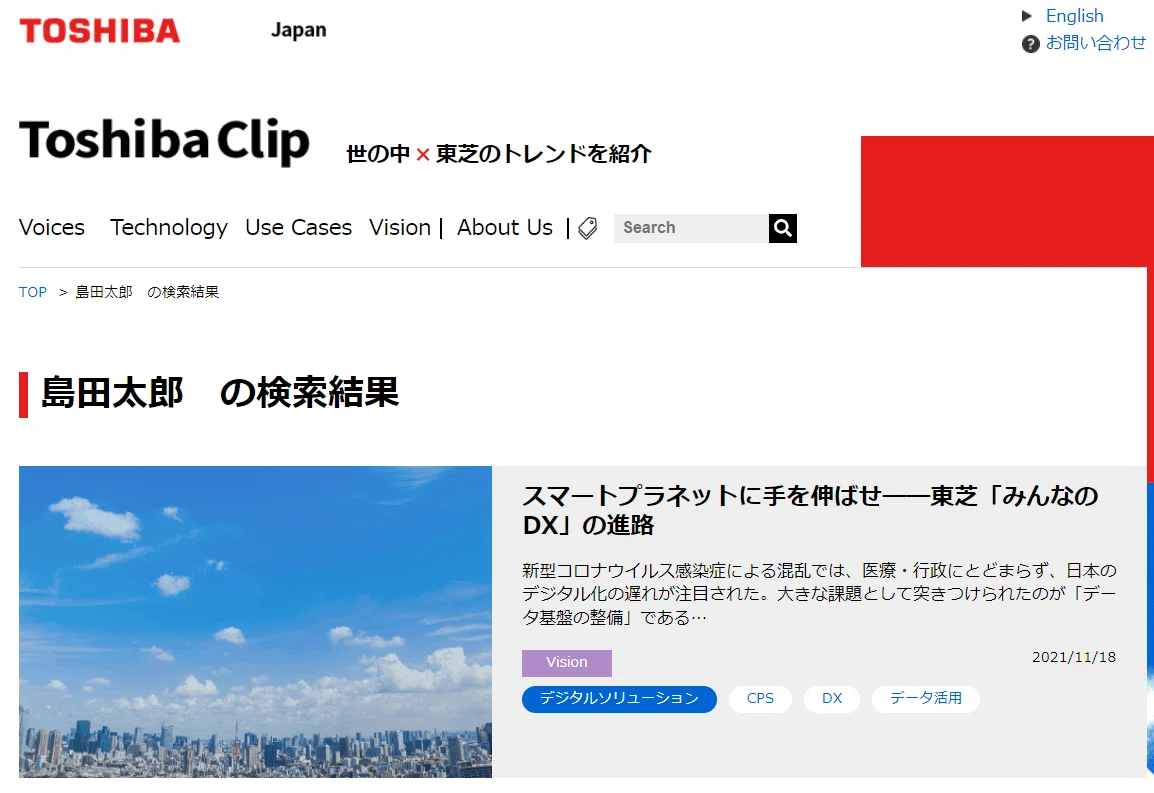Click the question mark help icon

click(x=1030, y=44)
